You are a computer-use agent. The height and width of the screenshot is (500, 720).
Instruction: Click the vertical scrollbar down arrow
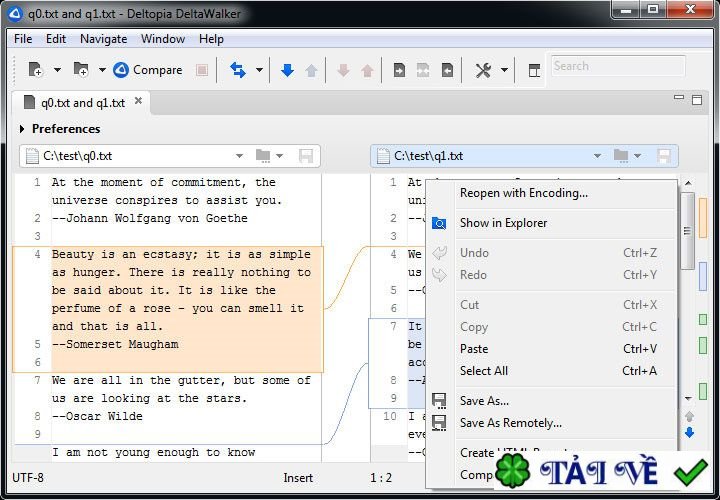point(688,399)
